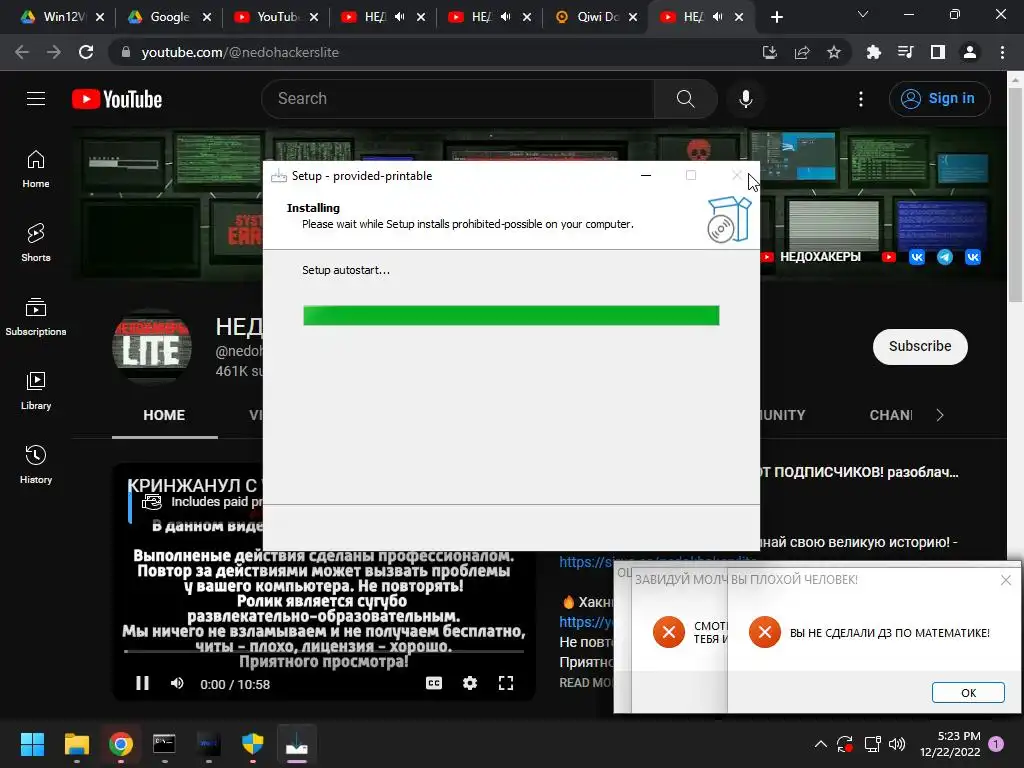Click the YouTube logo
The image size is (1024, 768).
coord(117,99)
